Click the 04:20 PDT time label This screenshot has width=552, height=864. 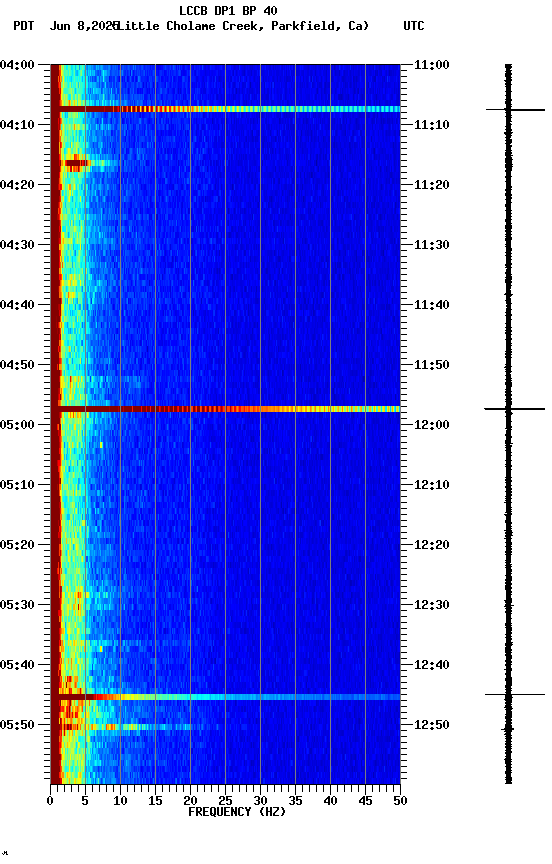[17, 185]
